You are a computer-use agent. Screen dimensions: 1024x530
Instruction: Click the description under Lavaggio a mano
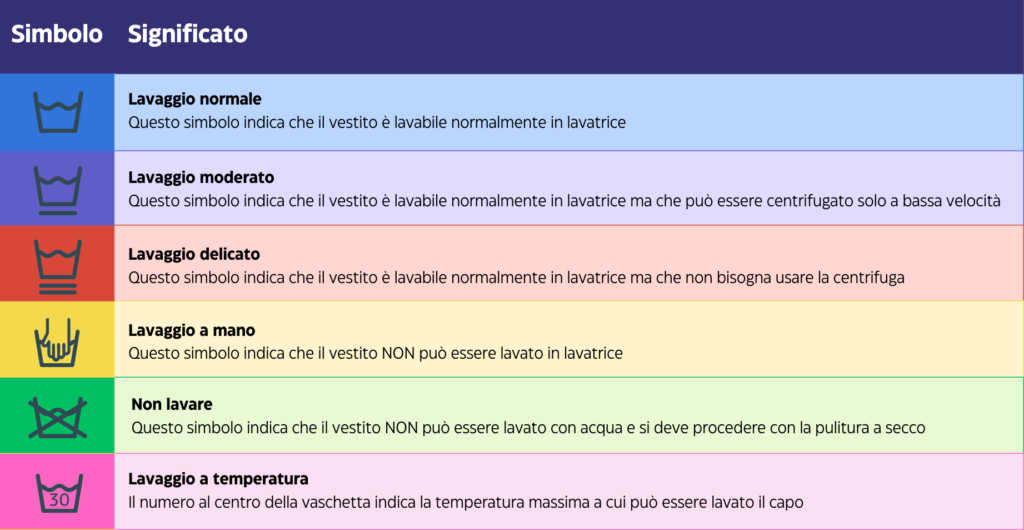pyautogui.click(x=375, y=353)
